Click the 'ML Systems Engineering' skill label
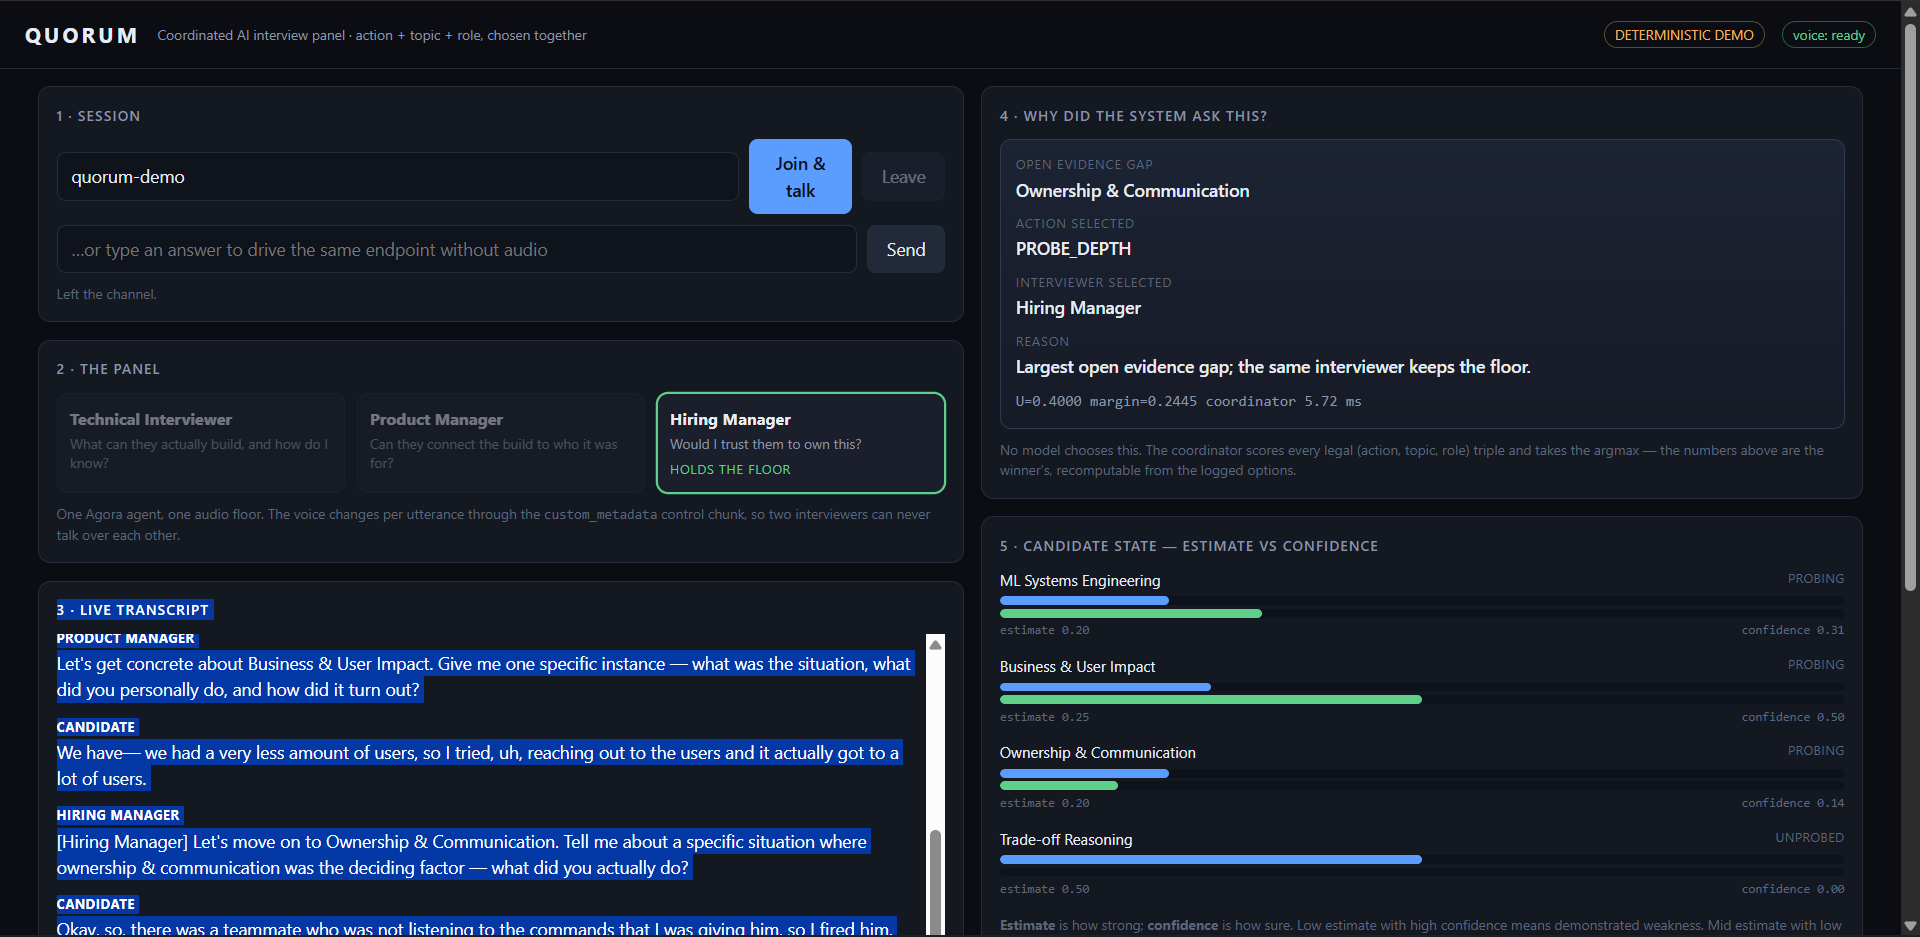Image resolution: width=1920 pixels, height=937 pixels. pos(1080,581)
